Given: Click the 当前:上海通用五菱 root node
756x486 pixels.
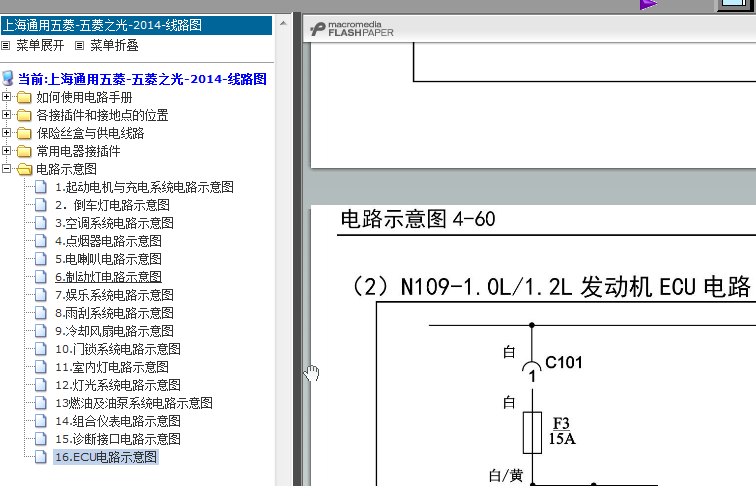Looking at the screenshot, I should (142, 79).
